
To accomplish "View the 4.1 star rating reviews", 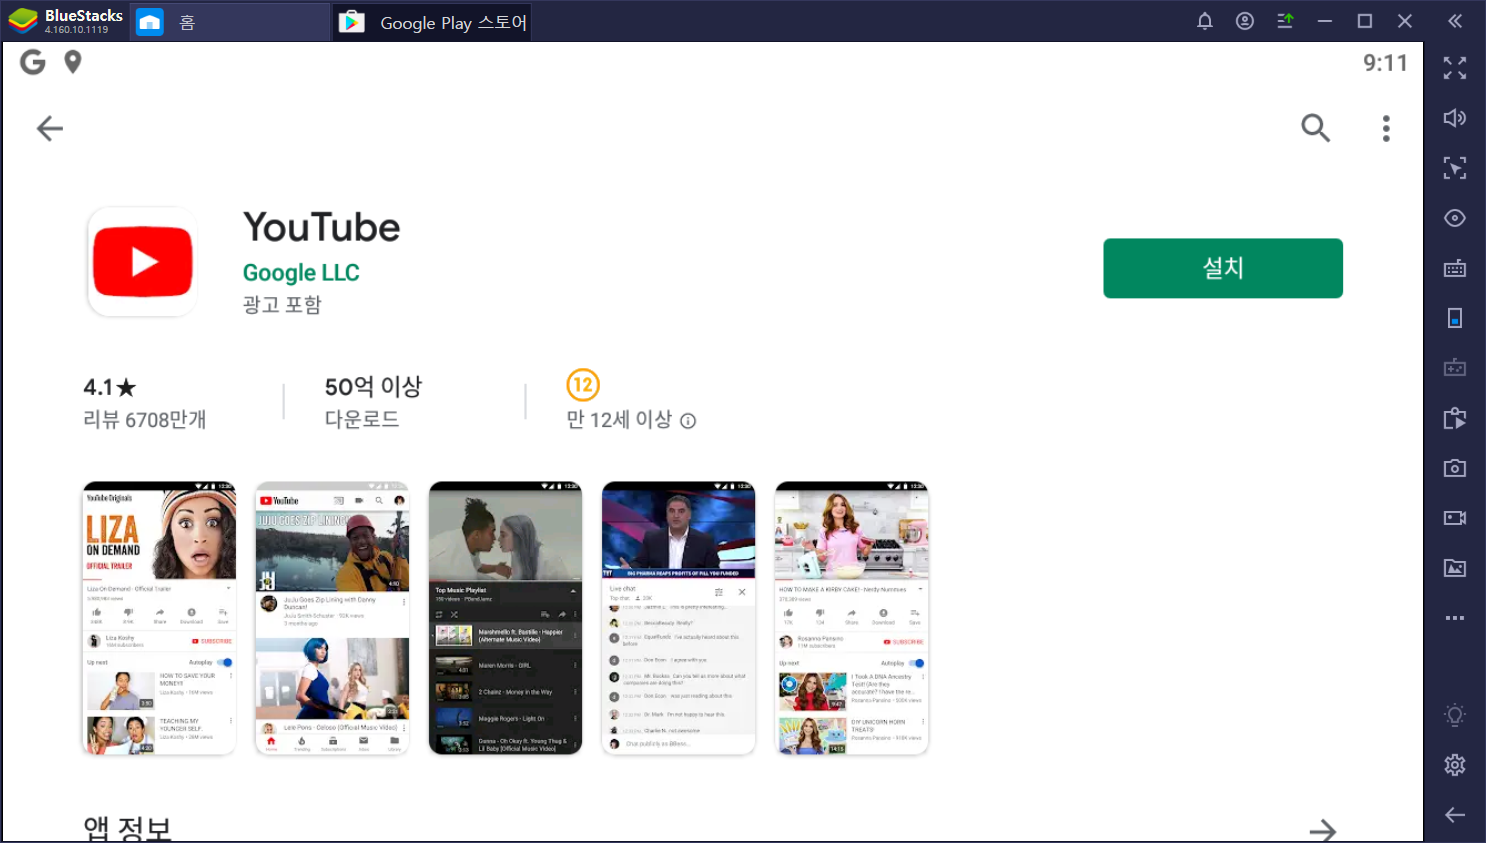I will click(110, 387).
